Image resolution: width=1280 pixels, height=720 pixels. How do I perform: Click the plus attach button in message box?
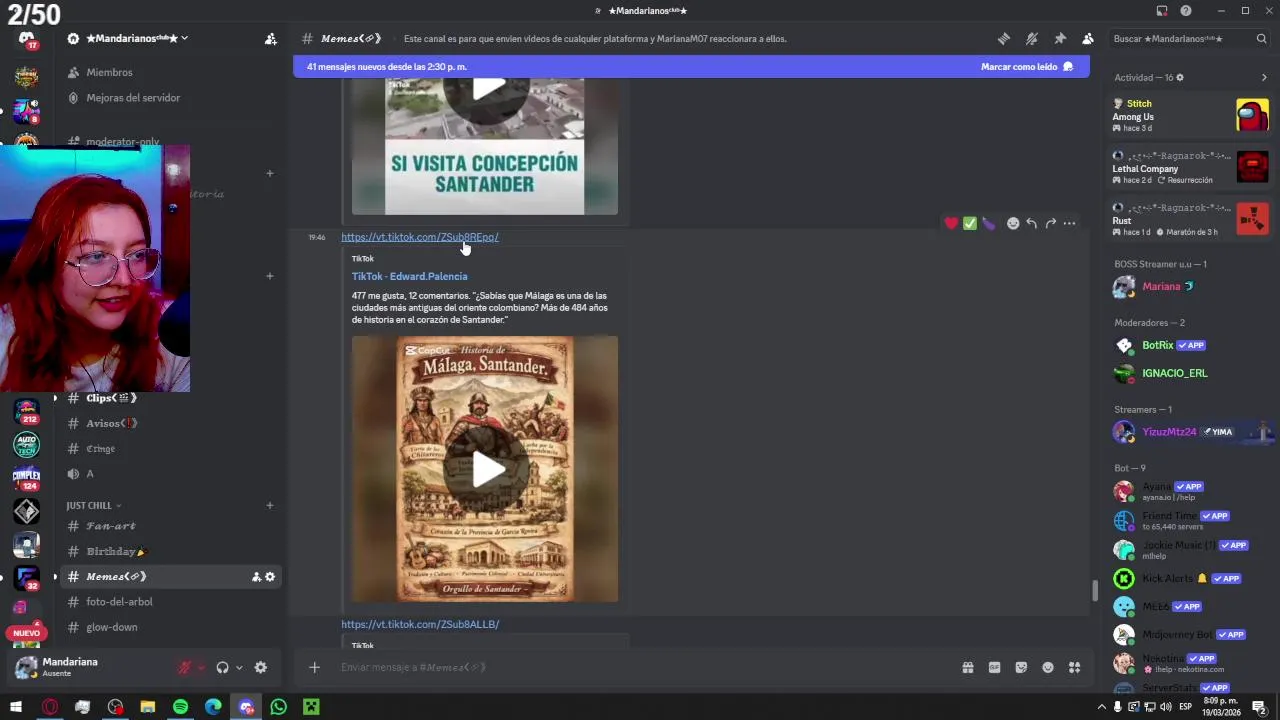pyautogui.click(x=314, y=667)
